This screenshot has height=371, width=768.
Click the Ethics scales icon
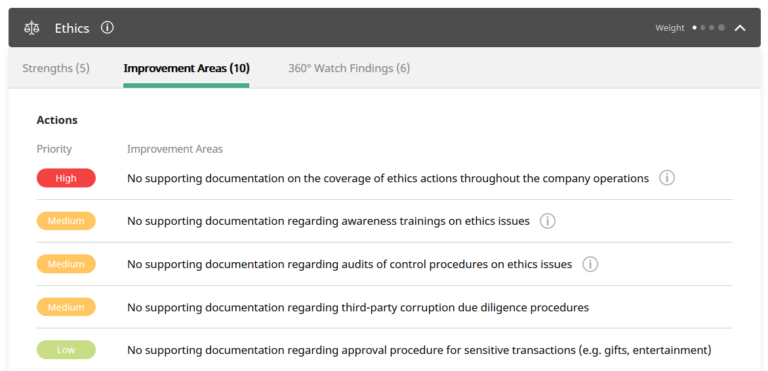pos(32,28)
